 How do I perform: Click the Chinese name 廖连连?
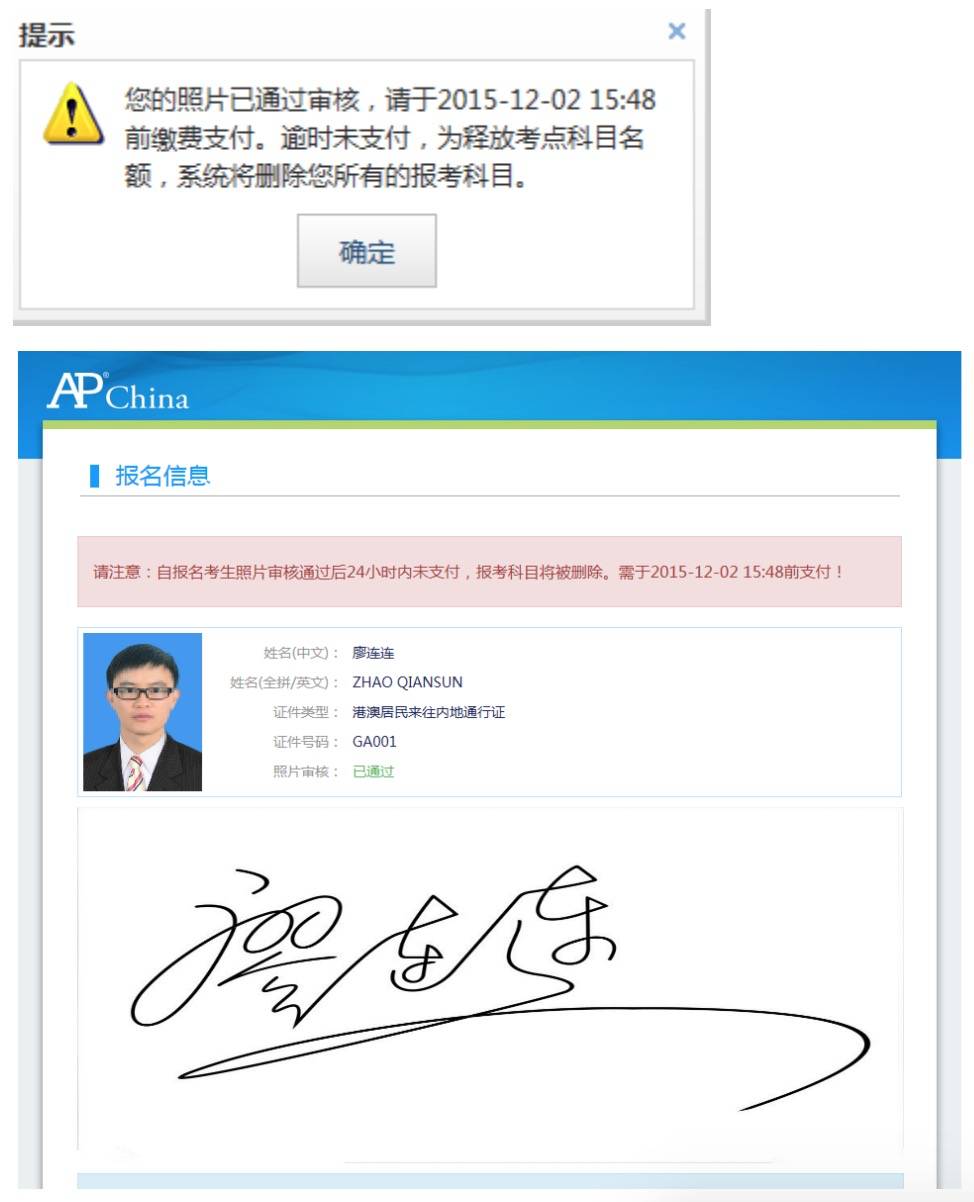coord(373,653)
